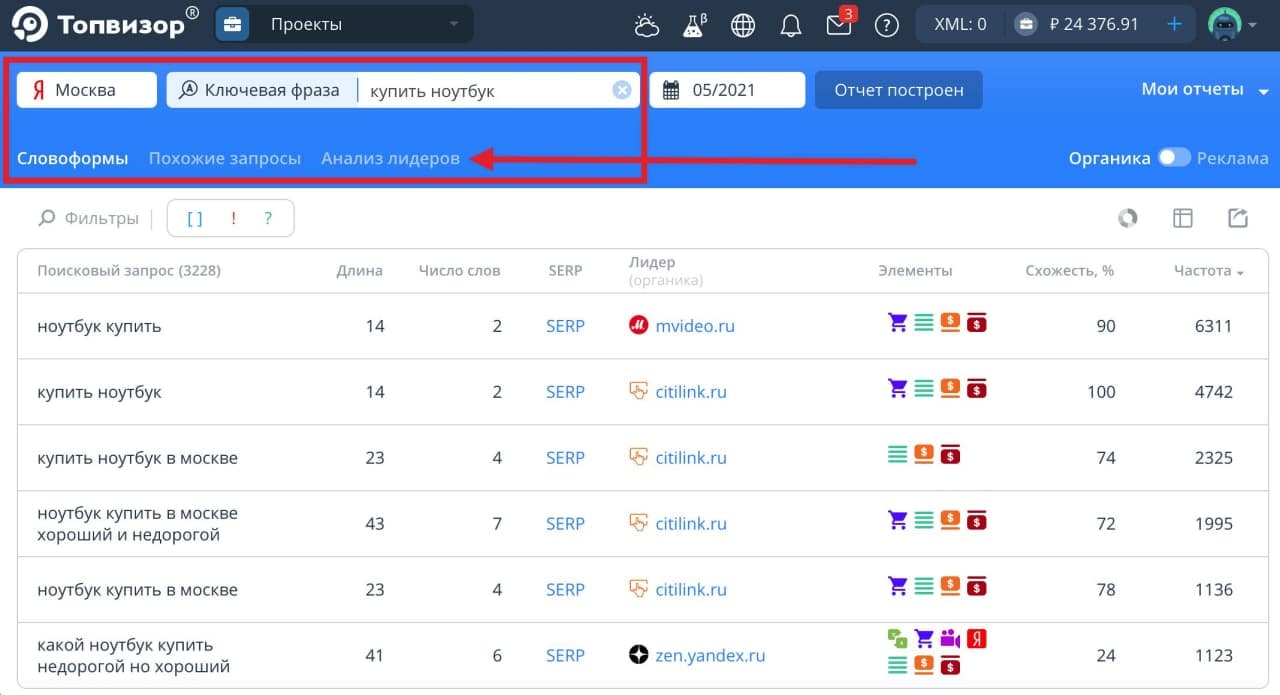1280x695 pixels.
Task: Select query ноутбук купить в москве хороший
Action: pyautogui.click(x=137, y=524)
